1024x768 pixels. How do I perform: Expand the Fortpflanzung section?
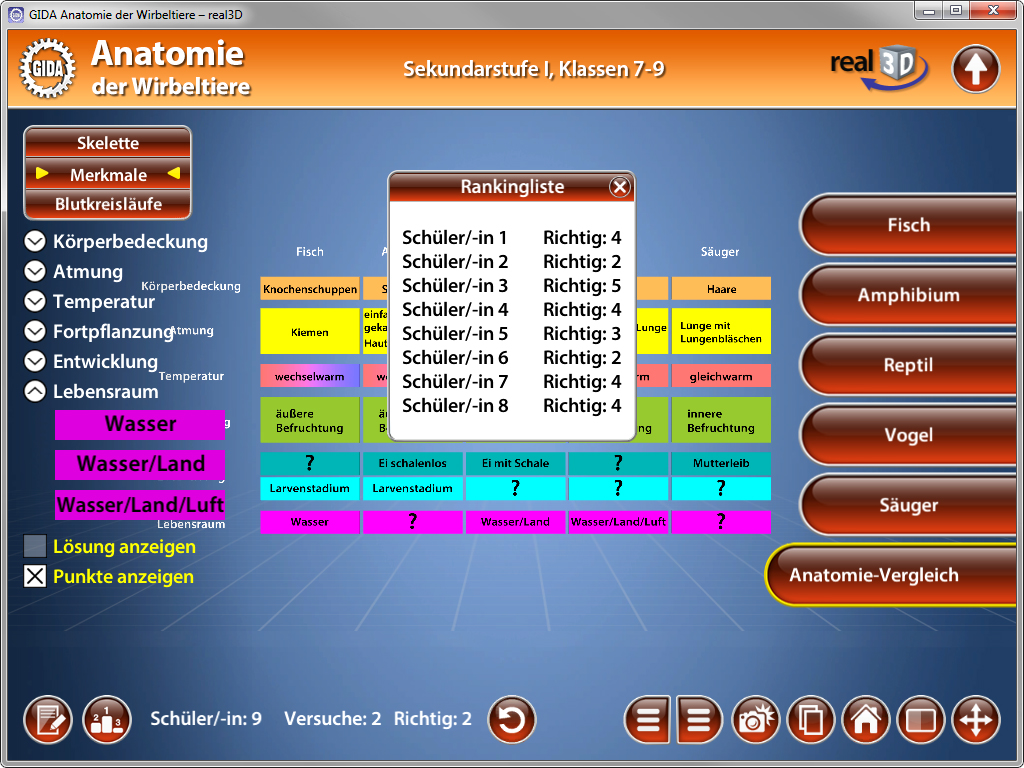click(35, 331)
